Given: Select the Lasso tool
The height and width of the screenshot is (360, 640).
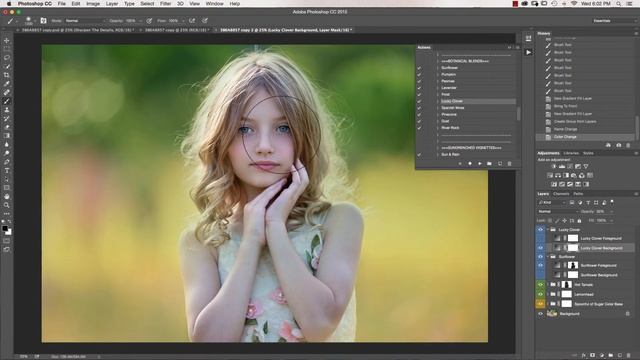Looking at the screenshot, I should [x=7, y=58].
